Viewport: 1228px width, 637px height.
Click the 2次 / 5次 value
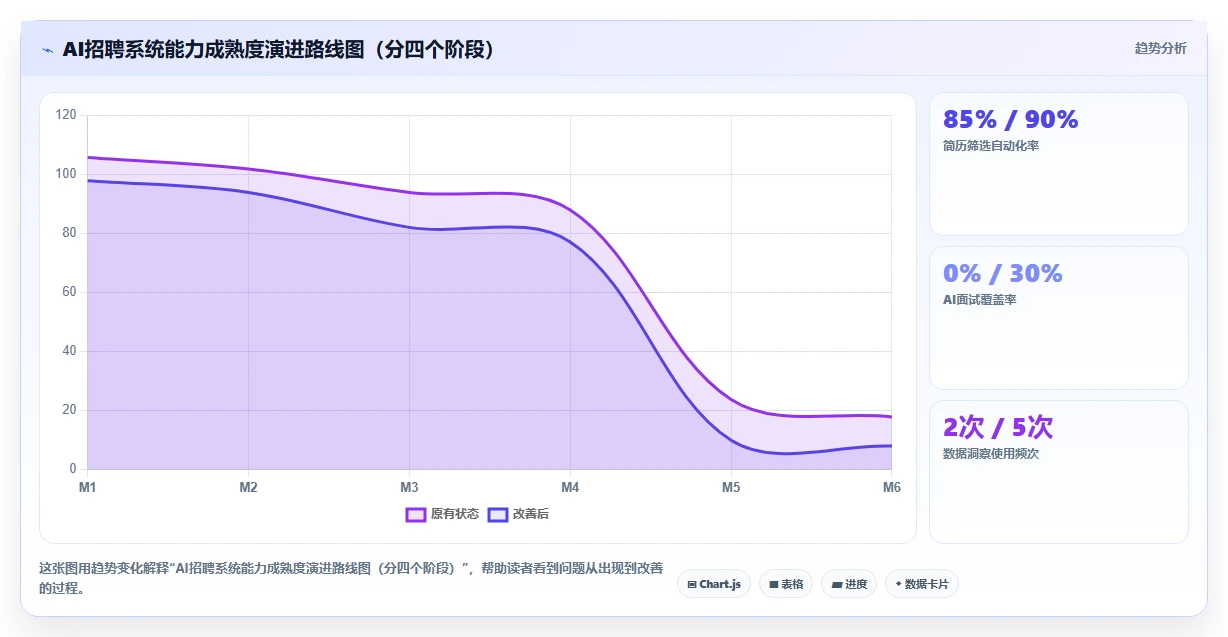998,428
